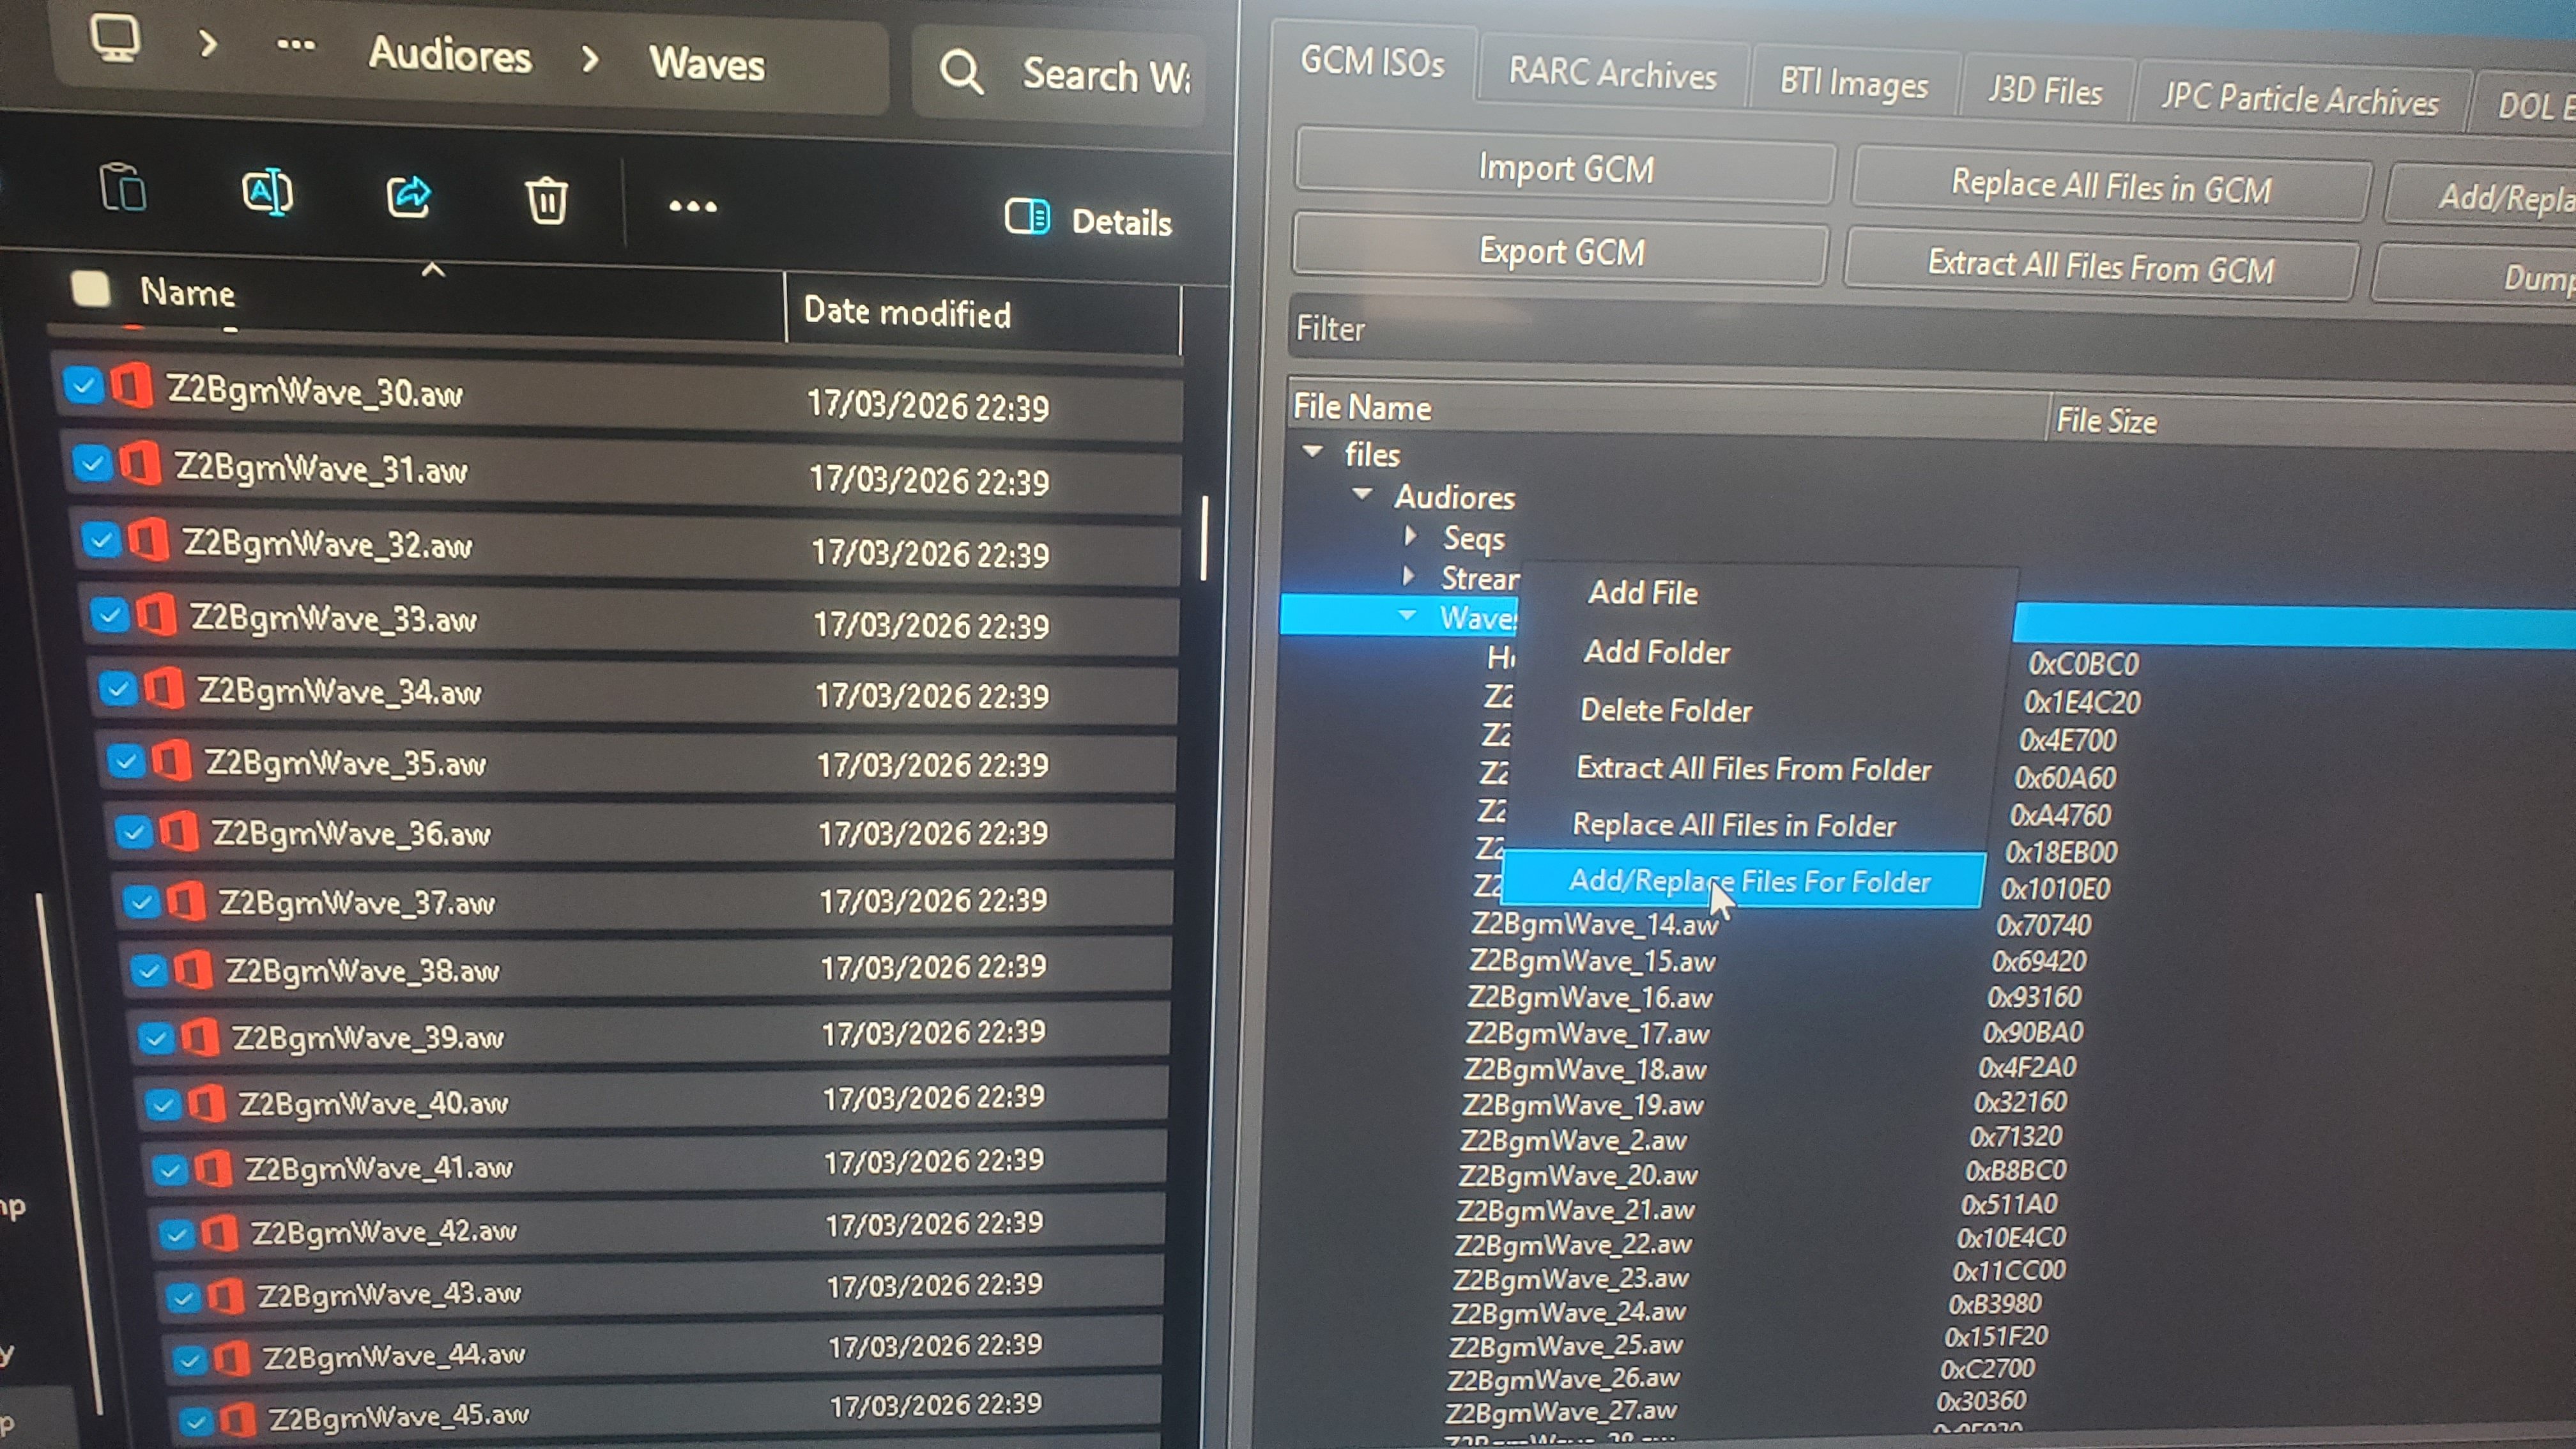The height and width of the screenshot is (1449, 2576).
Task: Choose Add/Replace Files For Folder
Action: point(1743,881)
